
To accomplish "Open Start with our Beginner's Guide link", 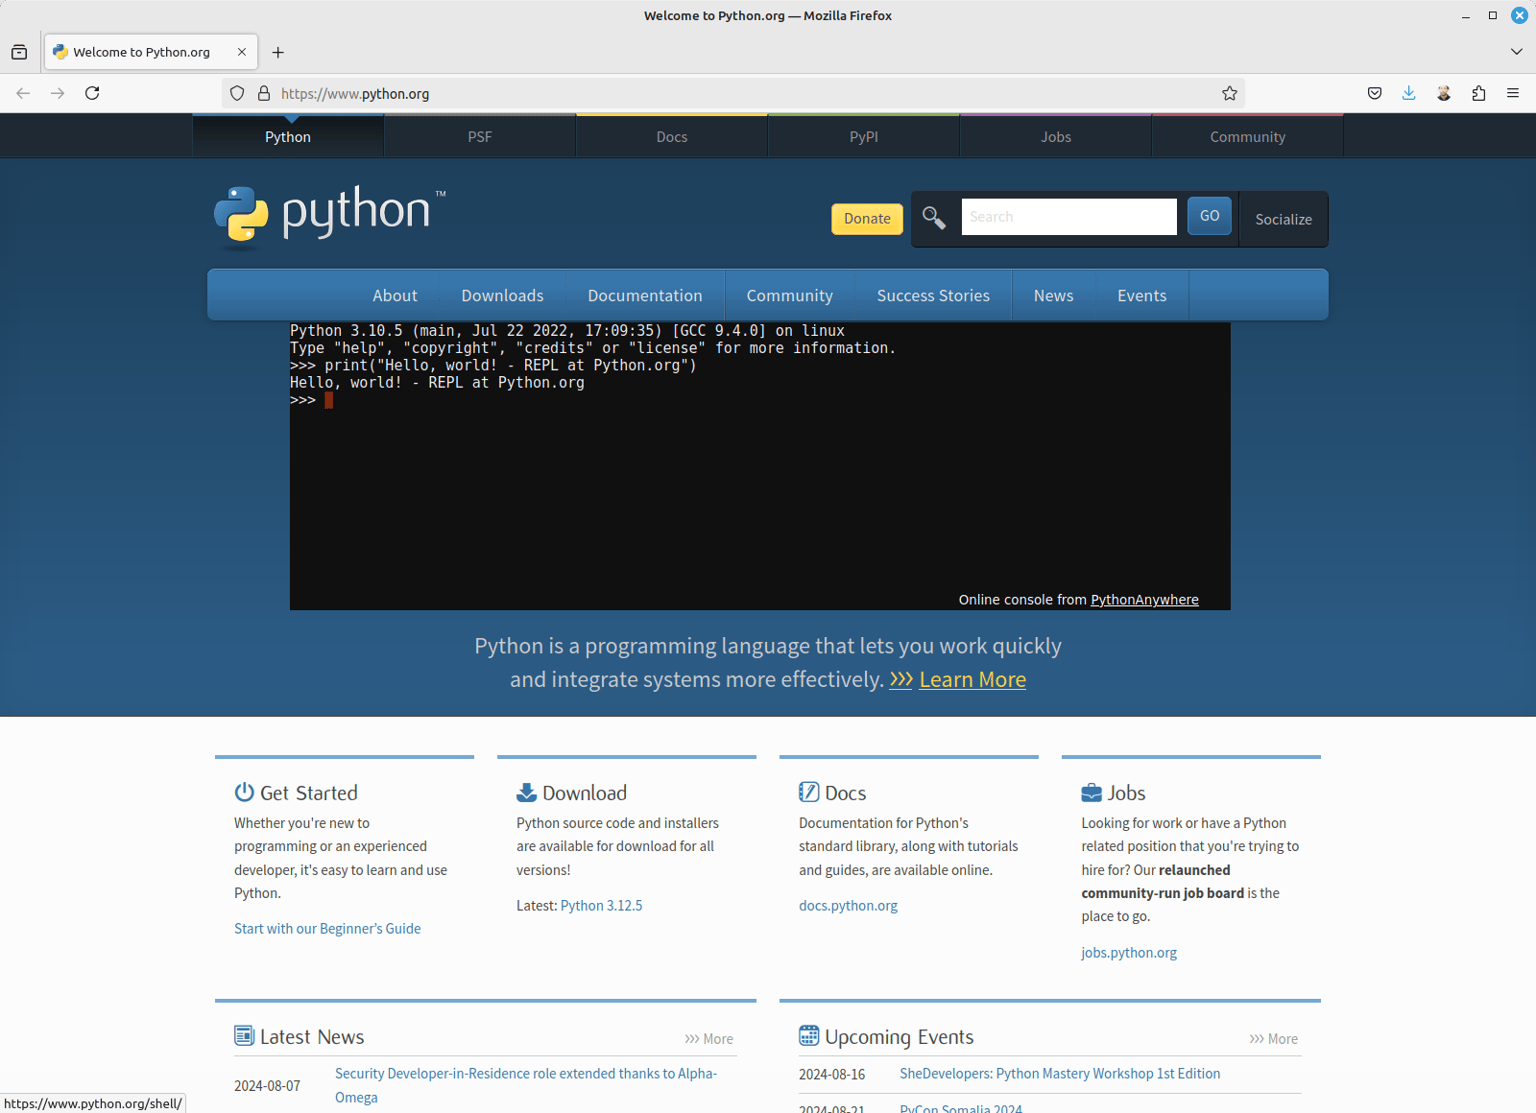I will pyautogui.click(x=327, y=928).
